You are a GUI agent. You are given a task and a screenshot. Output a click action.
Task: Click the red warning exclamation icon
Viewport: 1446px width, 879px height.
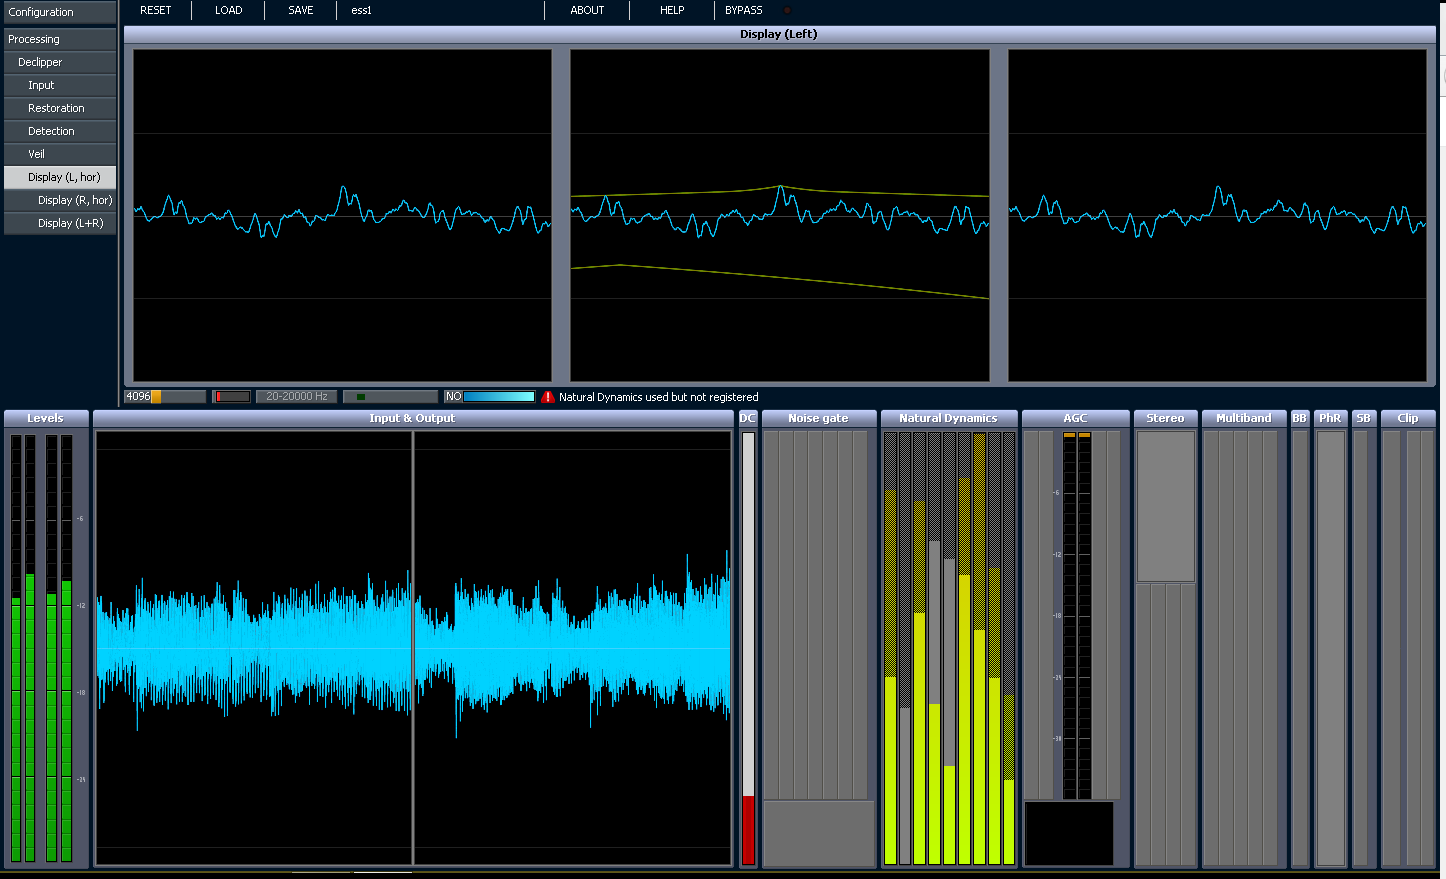(548, 397)
